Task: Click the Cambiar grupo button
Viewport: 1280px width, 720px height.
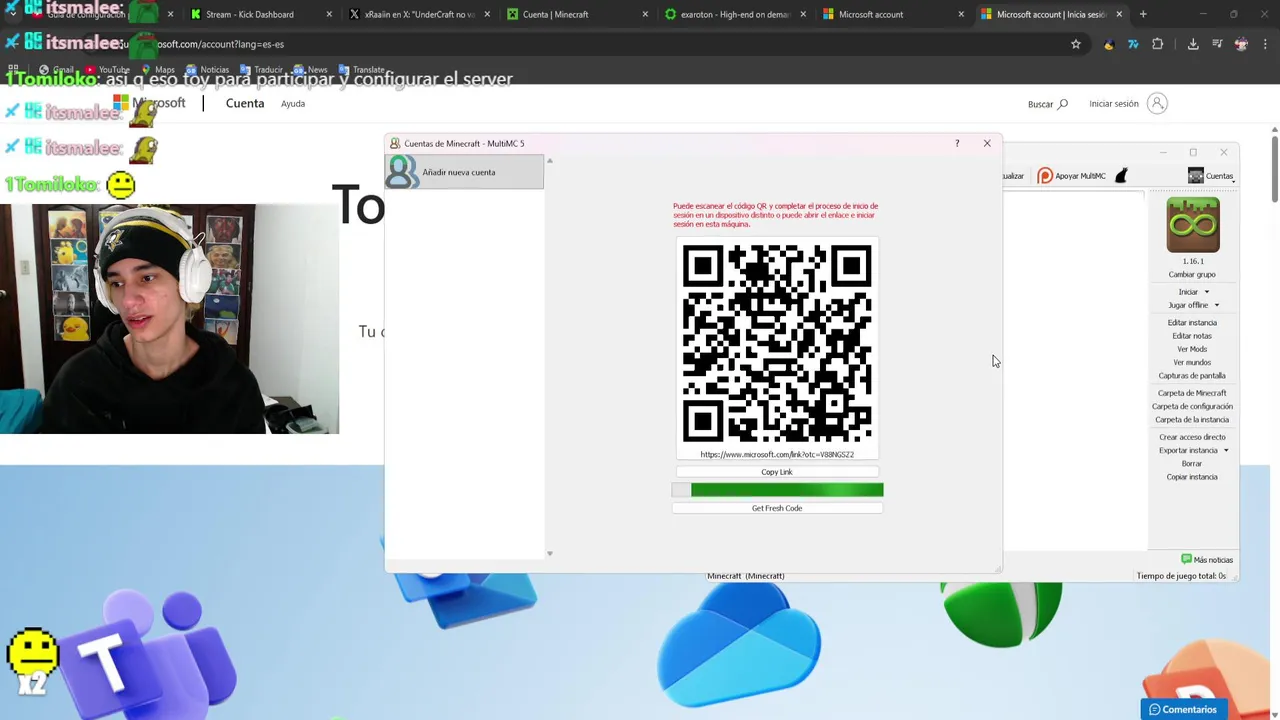Action: coord(1192,274)
